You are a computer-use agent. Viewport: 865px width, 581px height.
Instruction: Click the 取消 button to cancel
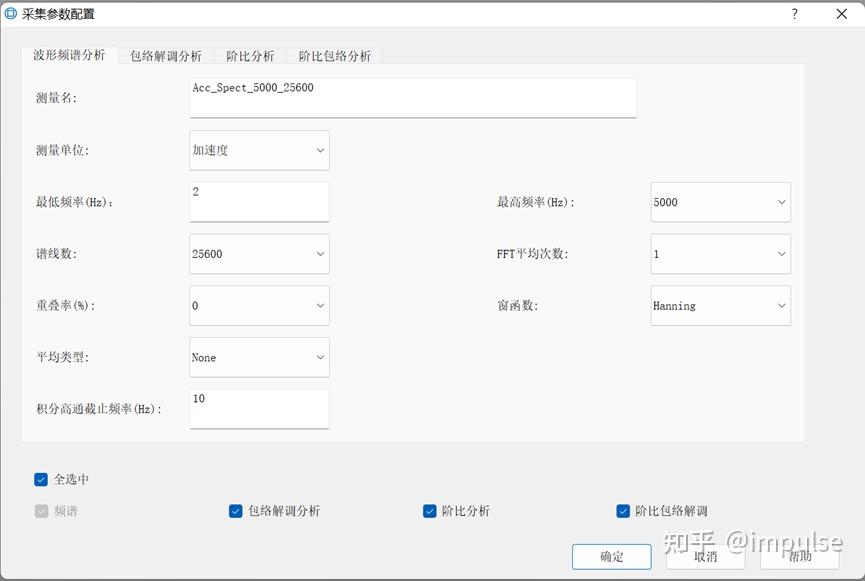point(705,556)
